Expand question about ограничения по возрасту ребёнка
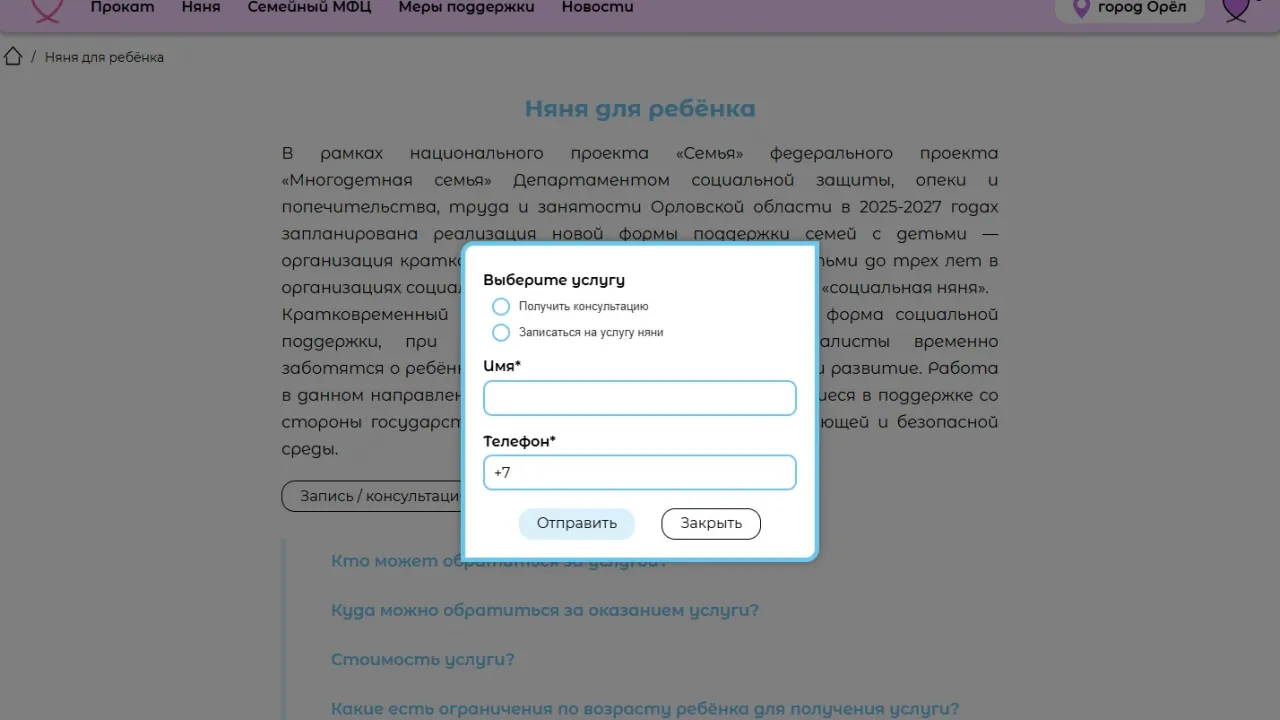 click(645, 709)
